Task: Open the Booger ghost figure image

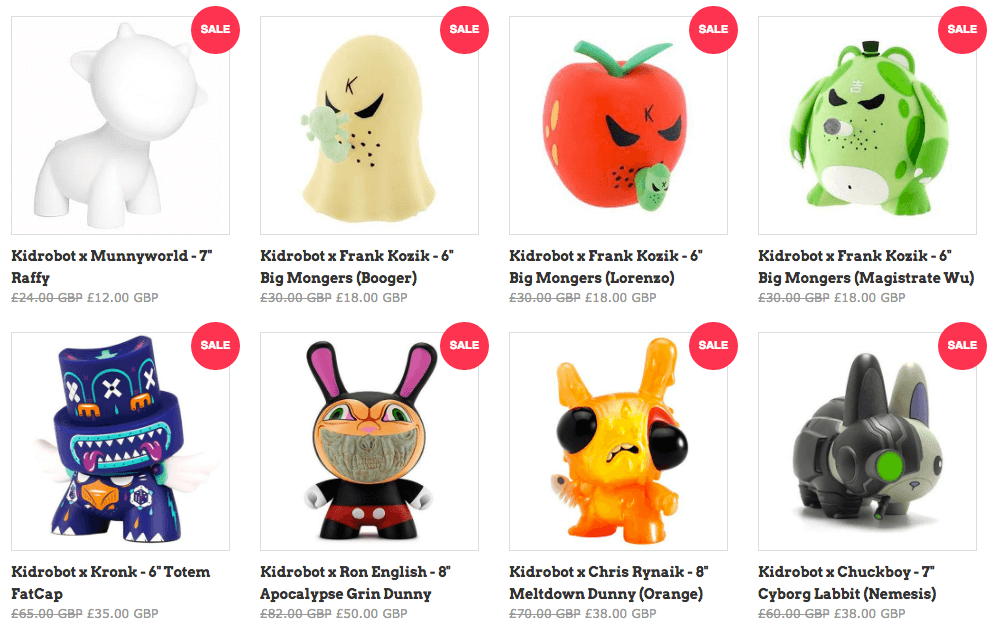Action: tap(369, 125)
